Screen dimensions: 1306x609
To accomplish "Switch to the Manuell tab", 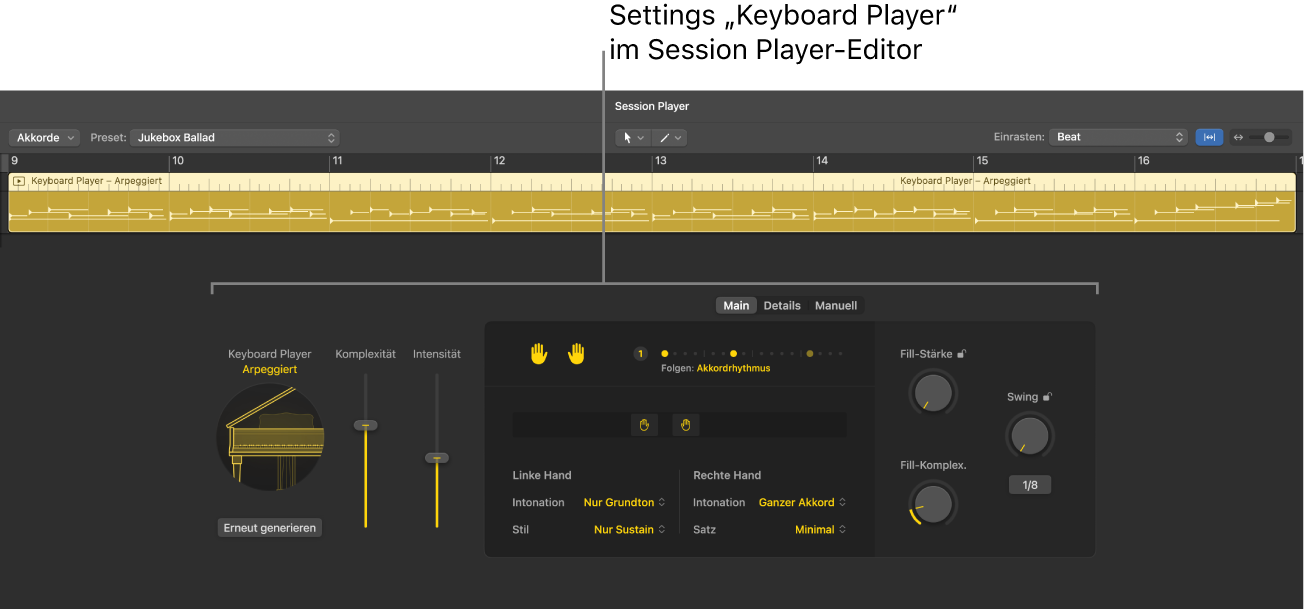I will [x=836, y=305].
